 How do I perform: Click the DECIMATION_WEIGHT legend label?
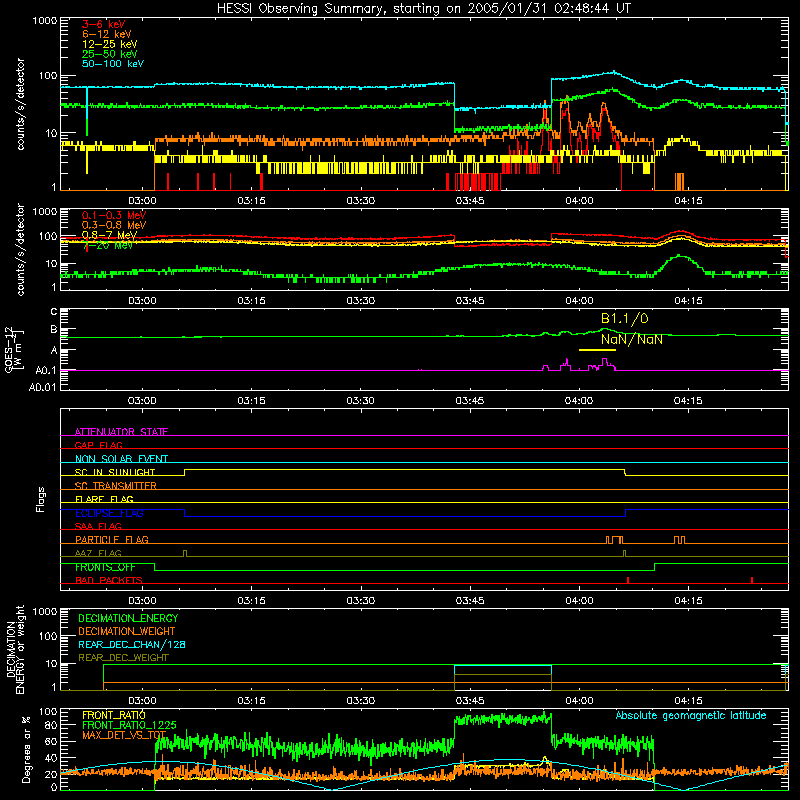pos(127,631)
